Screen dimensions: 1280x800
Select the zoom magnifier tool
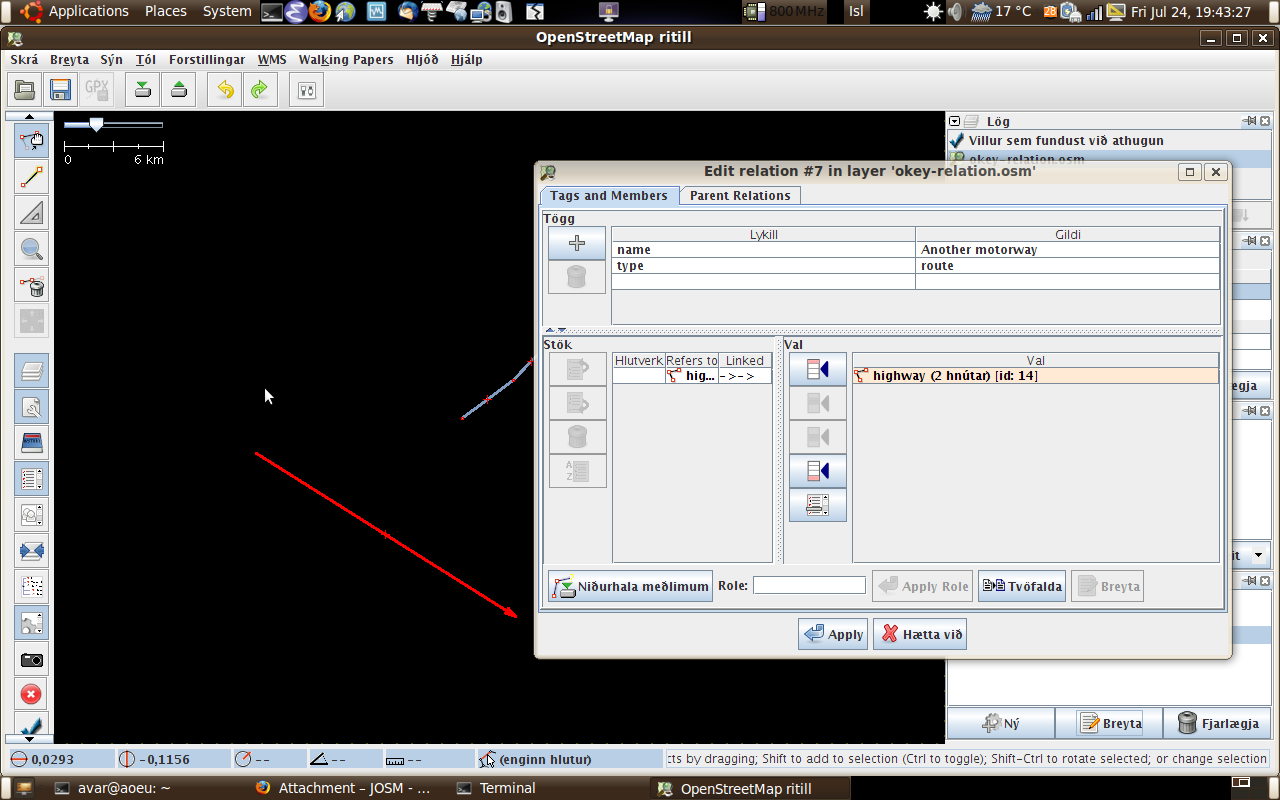click(32, 248)
